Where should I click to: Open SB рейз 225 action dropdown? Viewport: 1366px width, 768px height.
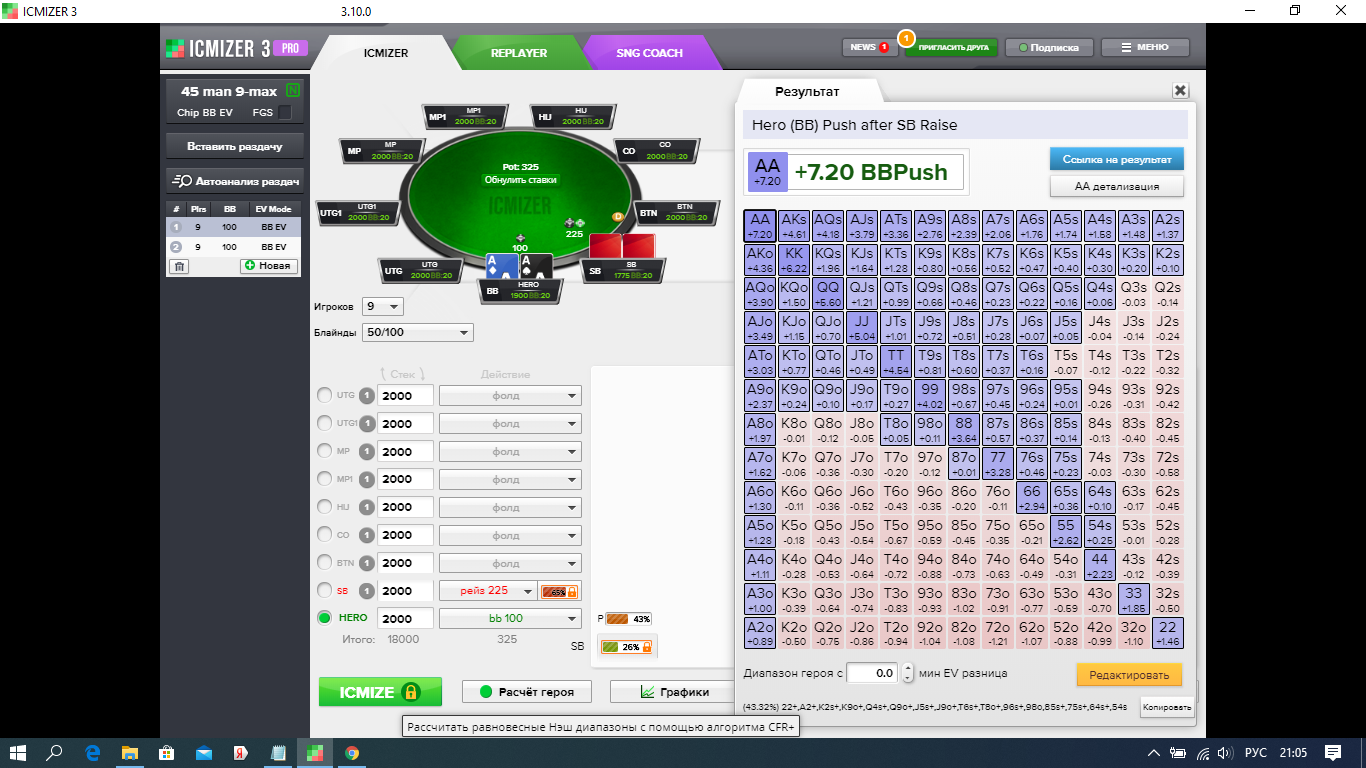pyautogui.click(x=488, y=591)
